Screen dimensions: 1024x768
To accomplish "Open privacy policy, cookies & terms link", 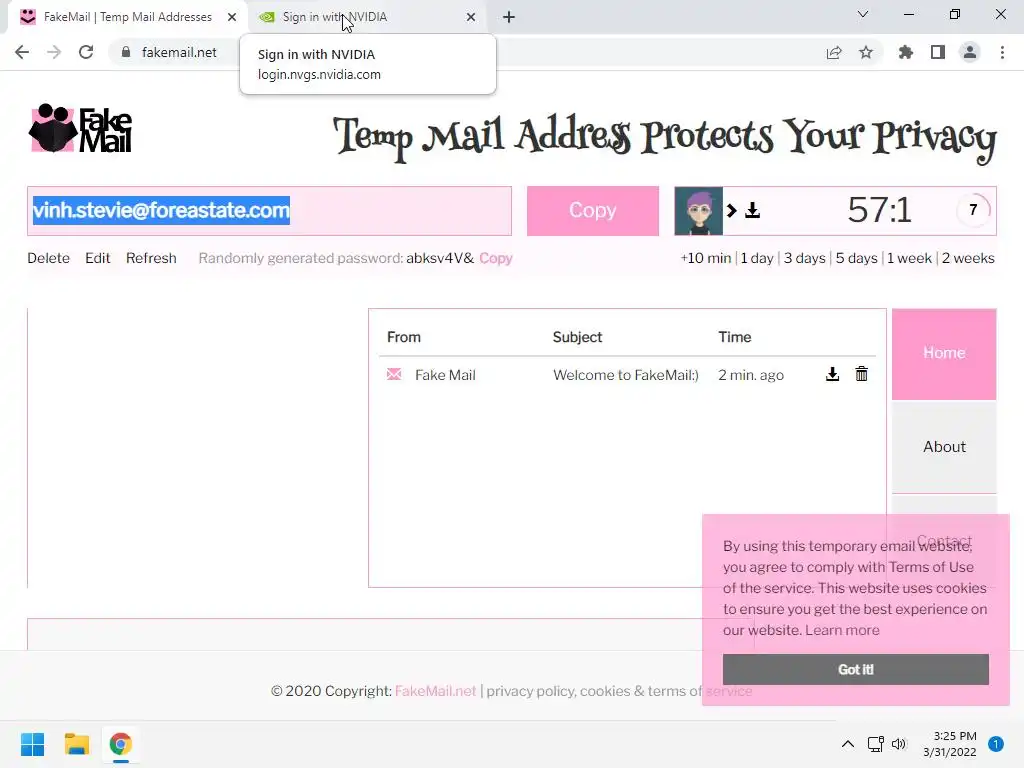I will [x=619, y=691].
